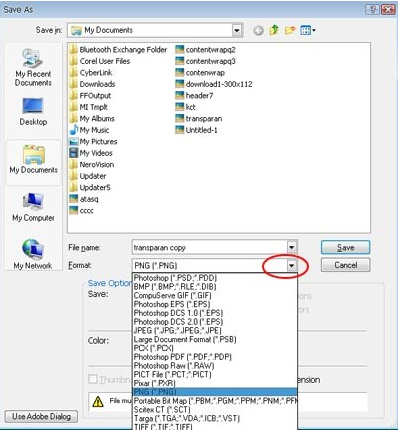Choose CompuServe GIF format
This screenshot has height=431, width=398.
pos(215,295)
